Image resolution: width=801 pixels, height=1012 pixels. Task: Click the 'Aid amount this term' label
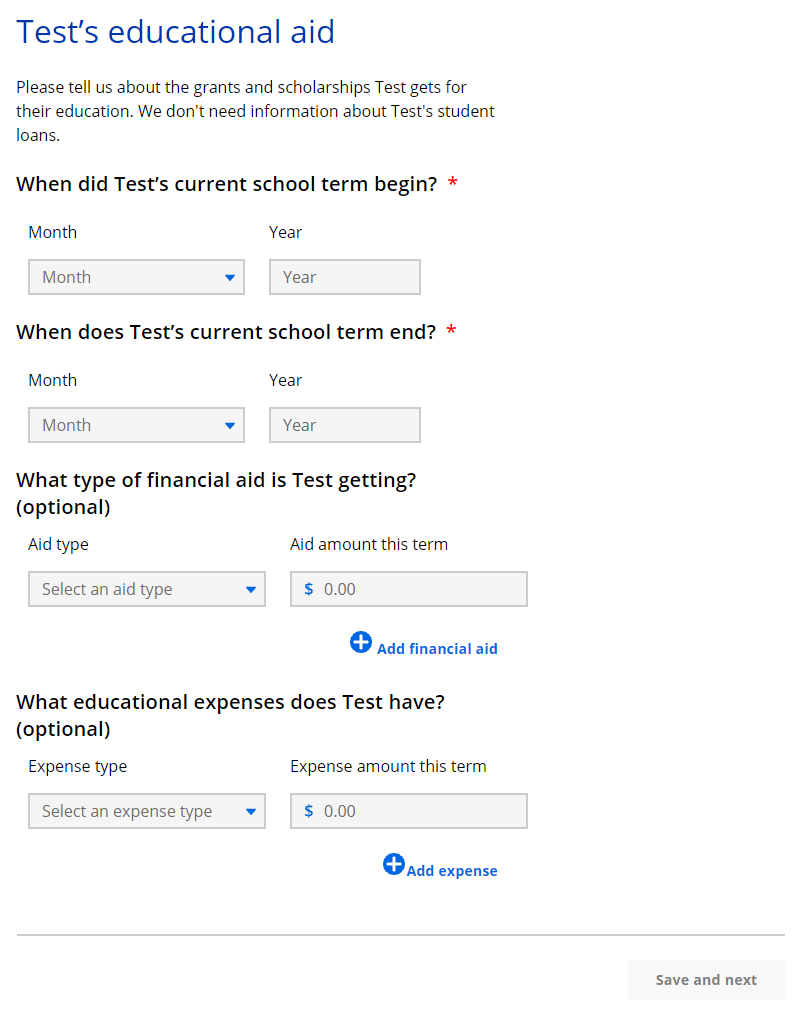pos(369,544)
